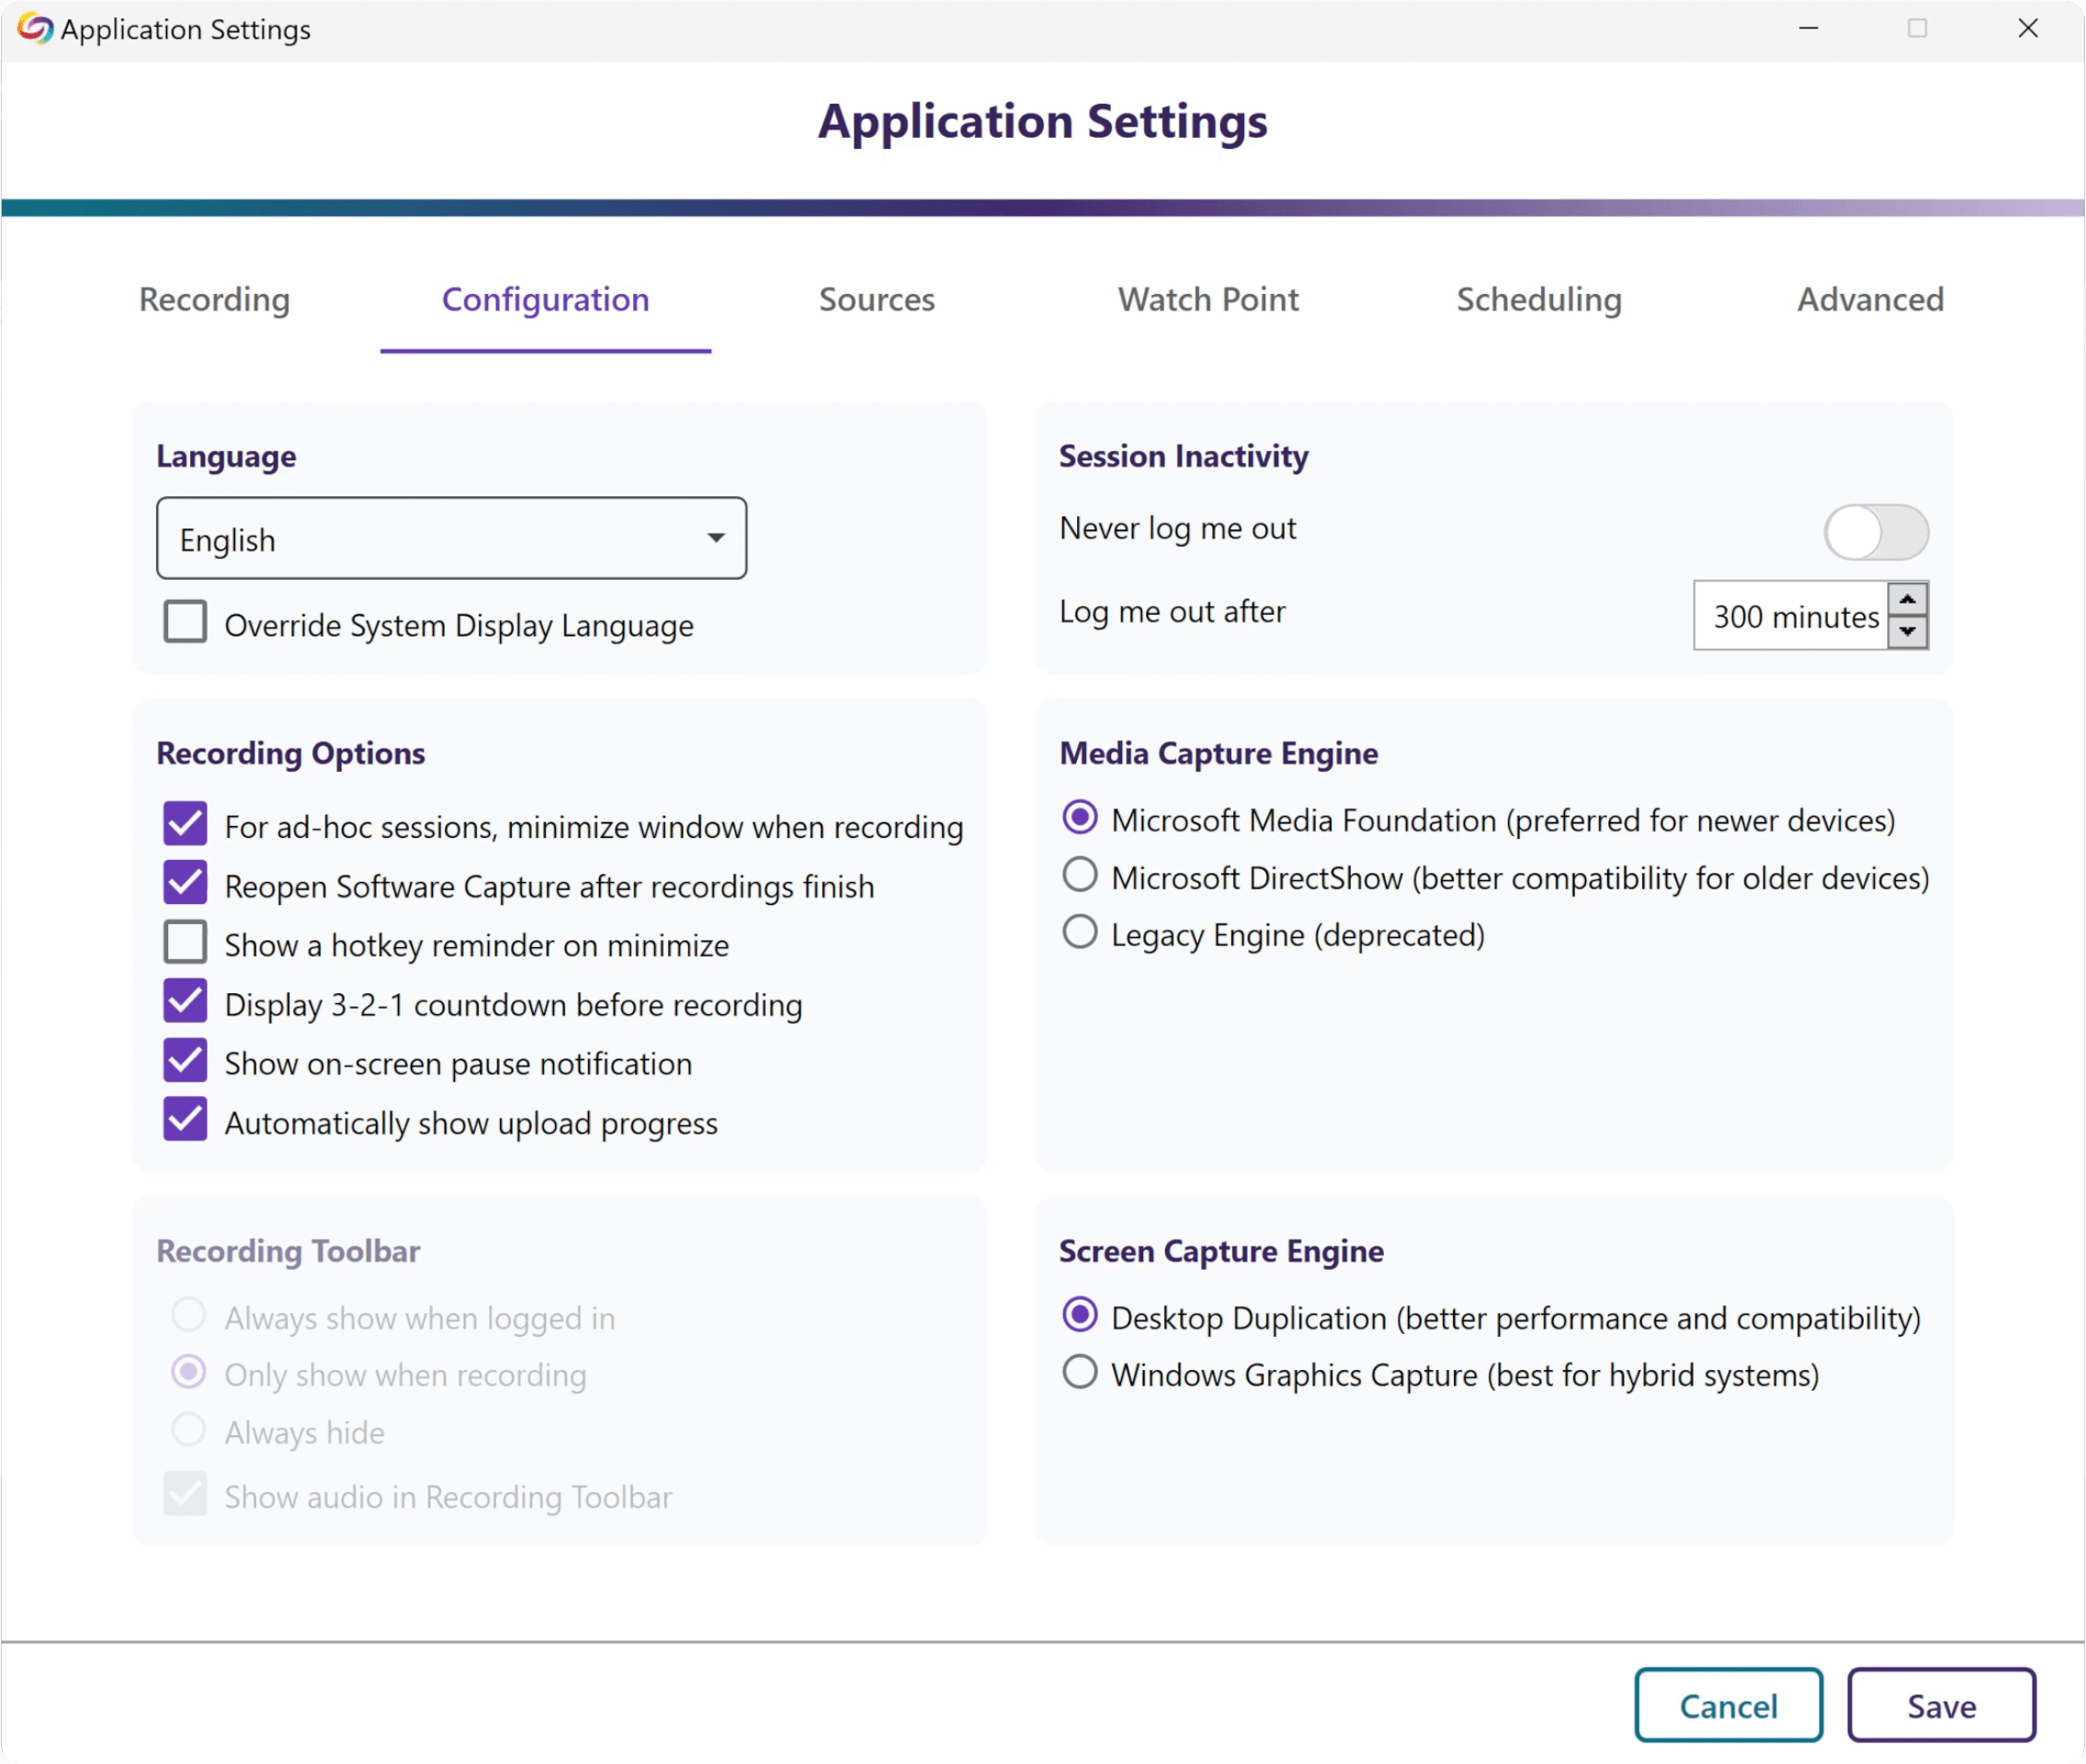This screenshot has width=2086, height=1764.
Task: Click the Sources tab
Action: (875, 300)
